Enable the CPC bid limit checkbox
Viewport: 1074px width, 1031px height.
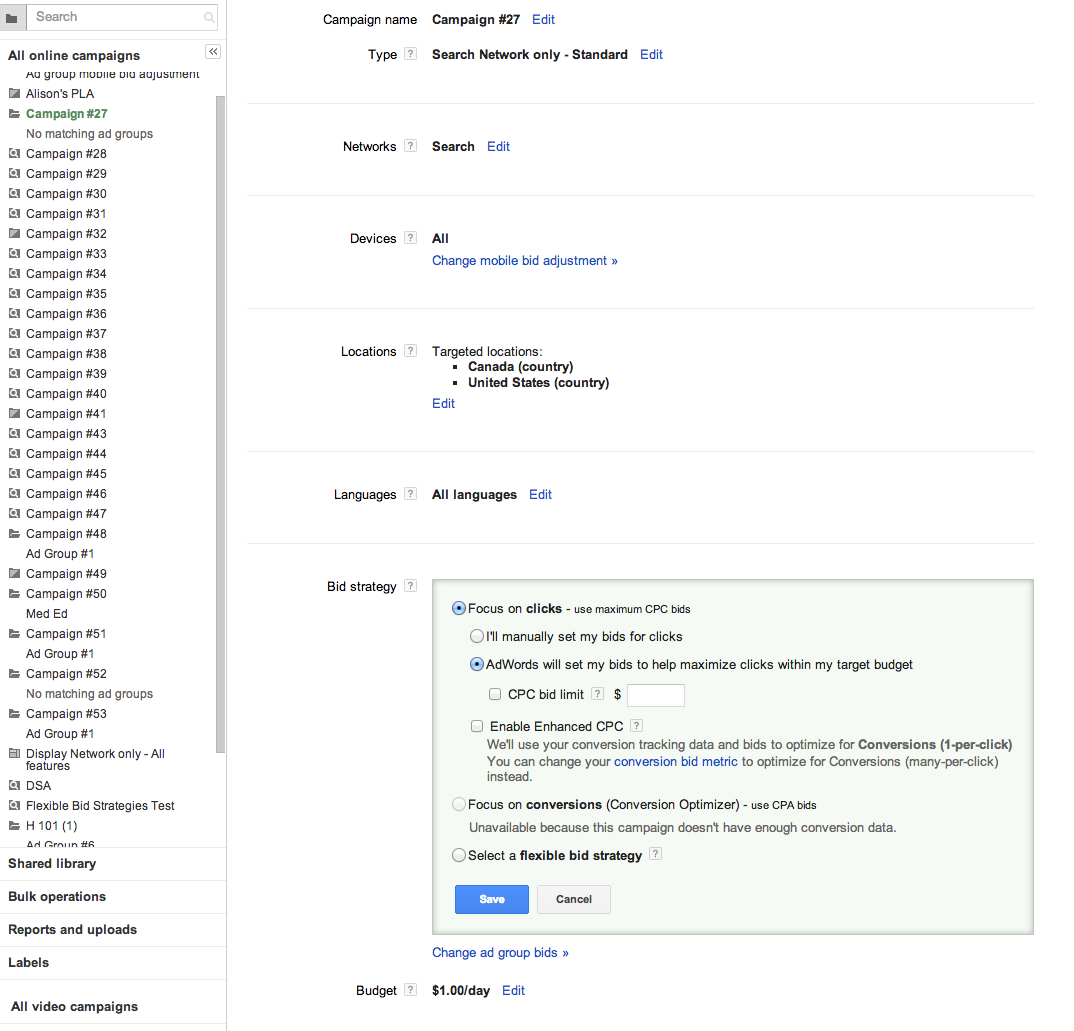[495, 695]
